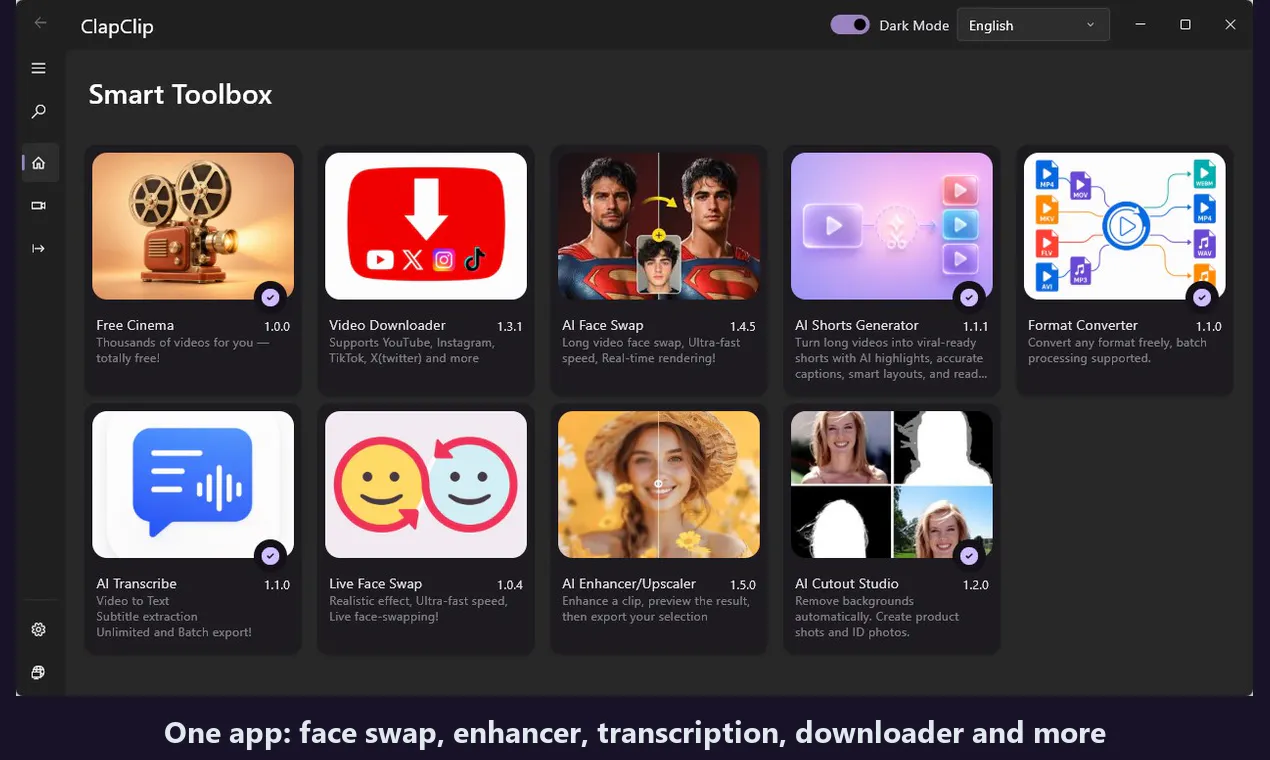Screen dimensions: 1270x760
Task: Open the AI Cutout Studio thumbnail
Action: [892, 484]
